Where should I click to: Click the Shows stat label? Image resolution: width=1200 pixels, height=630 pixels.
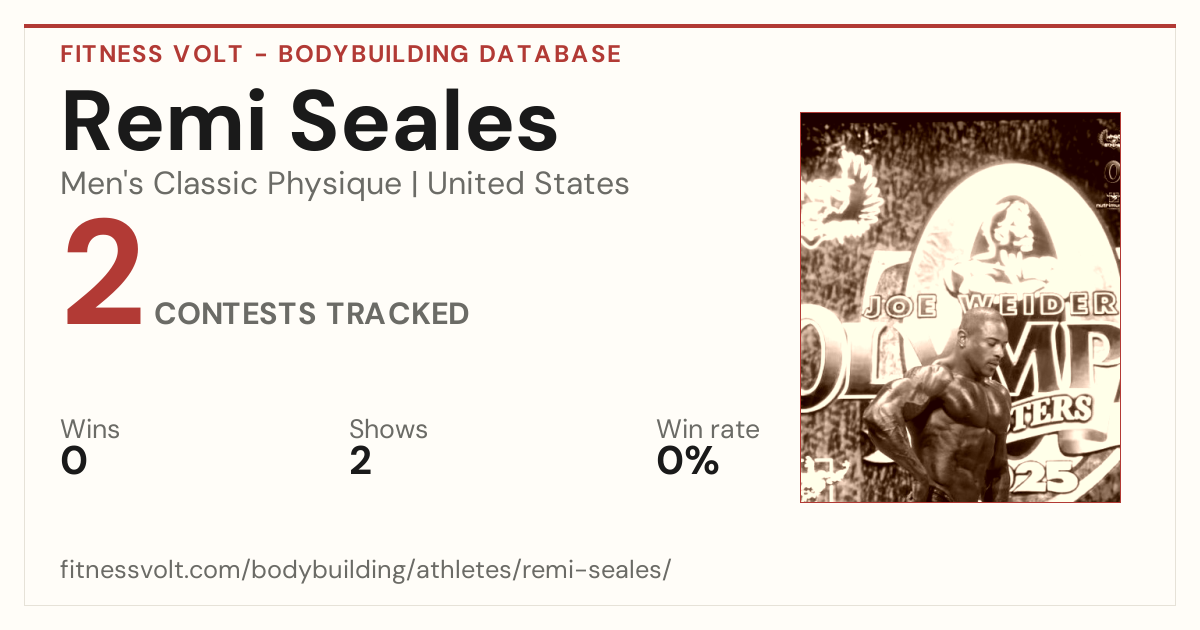point(388,430)
